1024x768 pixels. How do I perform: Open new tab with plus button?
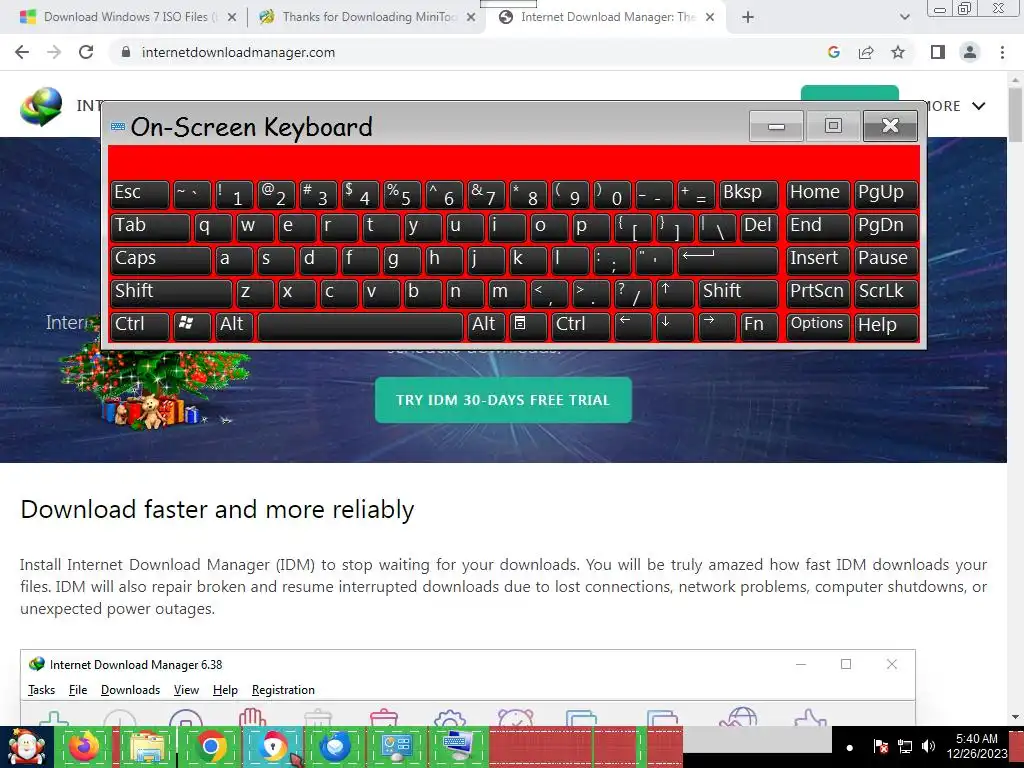tap(748, 17)
